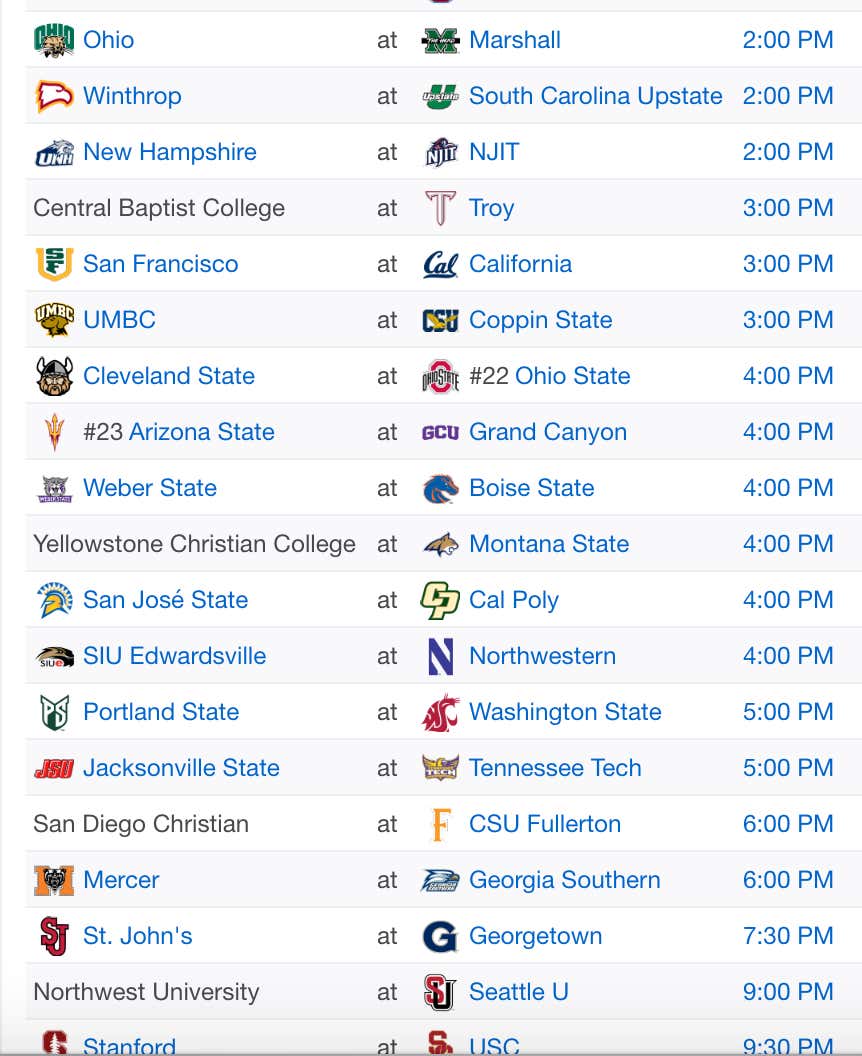Open the South Carolina Upstate team page
862x1056 pixels.
click(x=595, y=96)
